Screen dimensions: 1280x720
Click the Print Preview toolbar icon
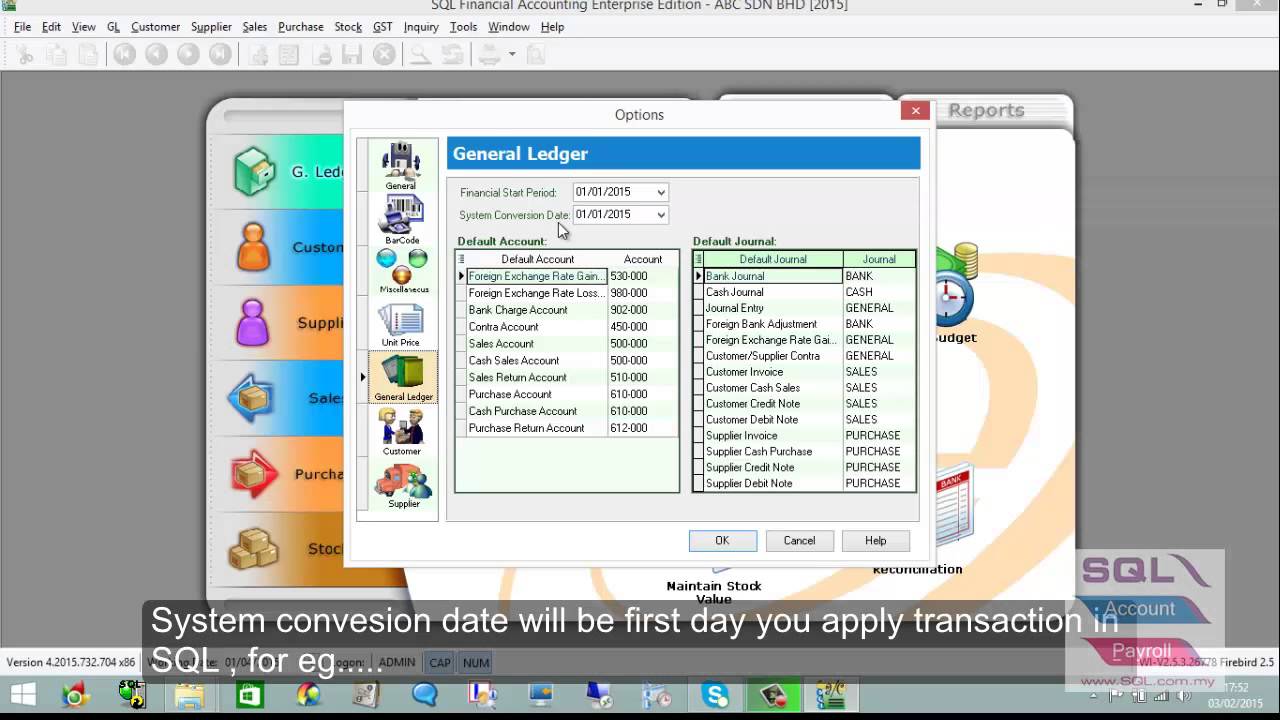coord(535,55)
